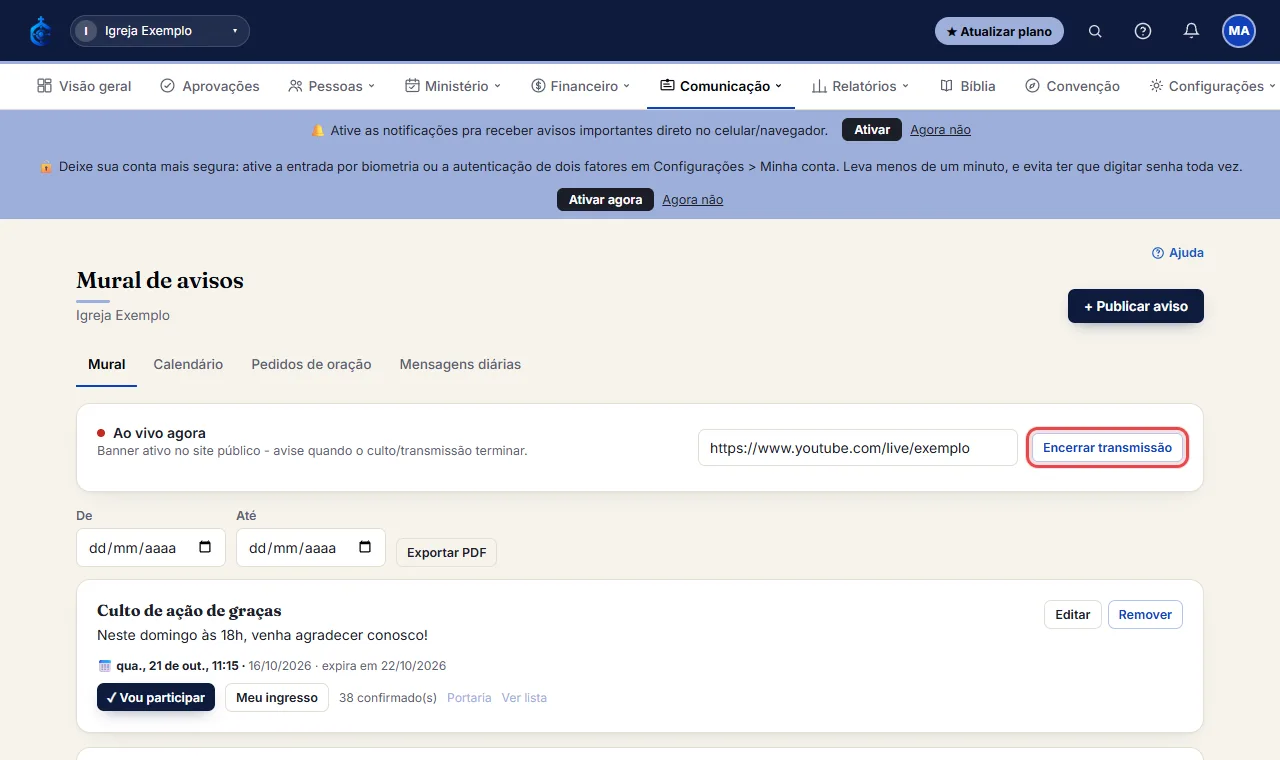1280x760 pixels.
Task: Open the Até date calendar picker icon
Action: click(x=365, y=548)
